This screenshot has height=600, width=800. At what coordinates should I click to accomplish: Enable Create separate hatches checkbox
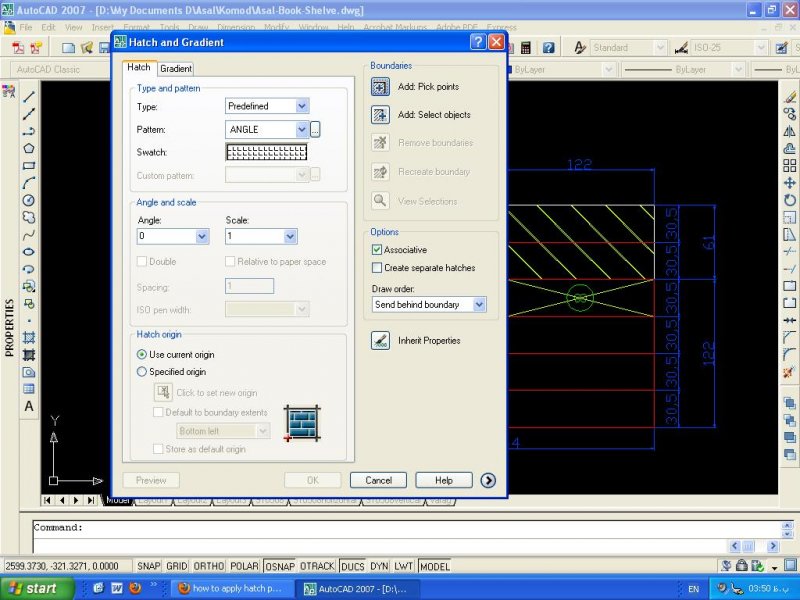tap(377, 268)
